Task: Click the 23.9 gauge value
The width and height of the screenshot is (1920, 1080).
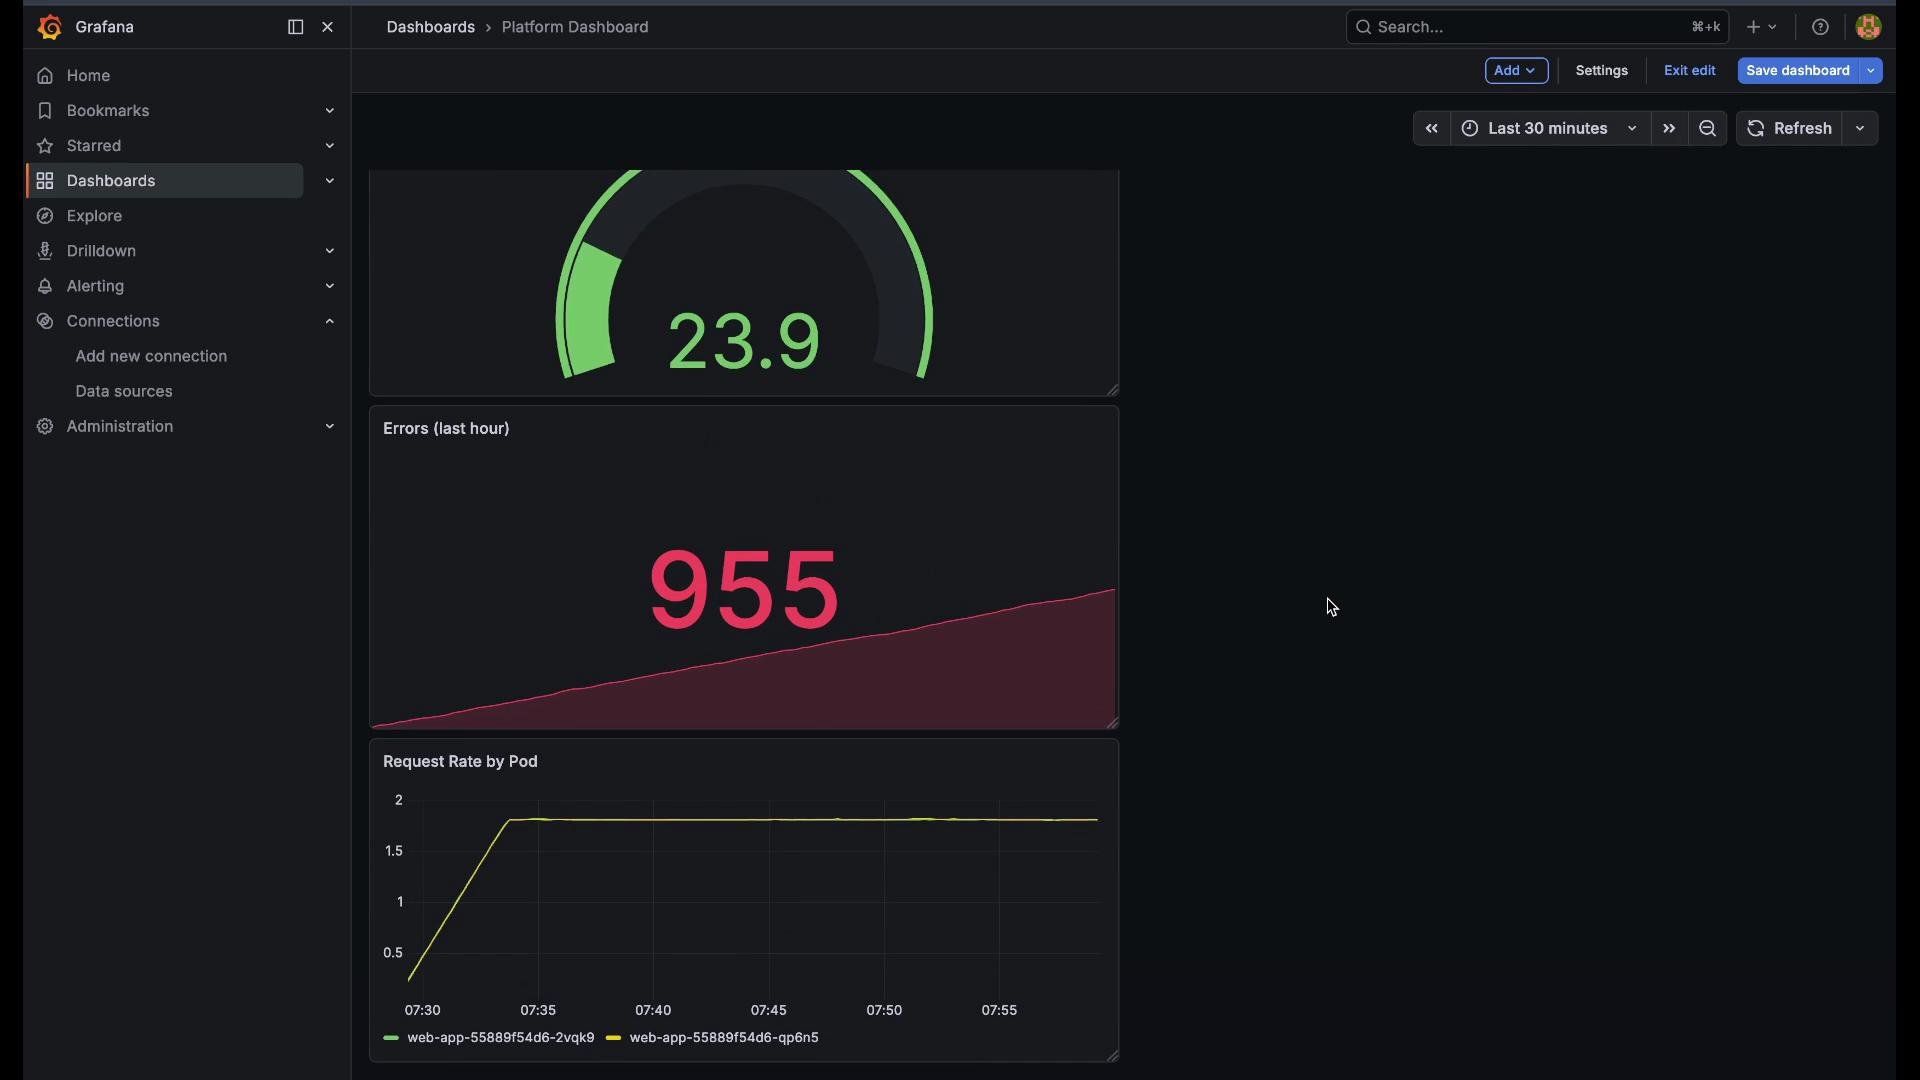Action: [x=745, y=342]
